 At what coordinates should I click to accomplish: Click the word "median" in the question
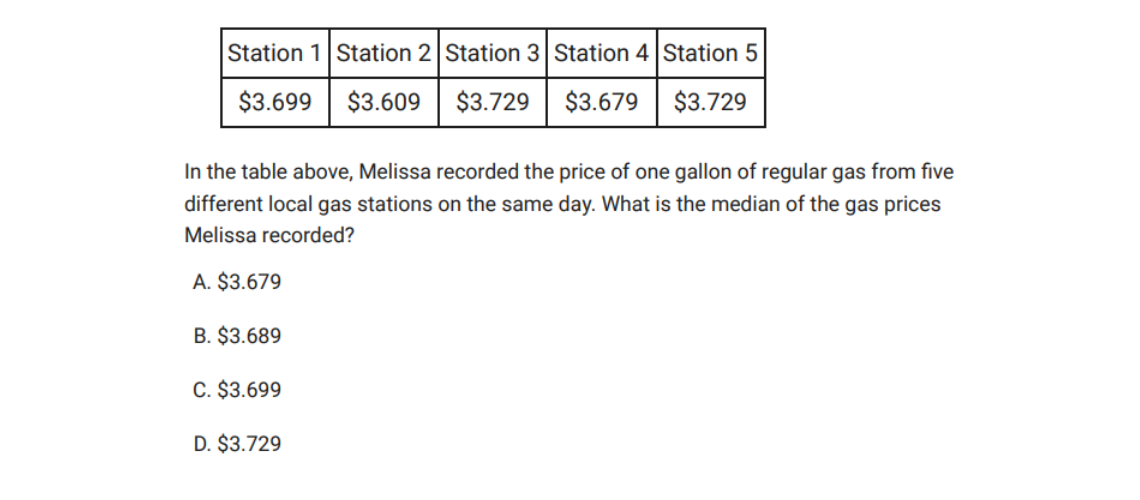[x=766, y=205]
